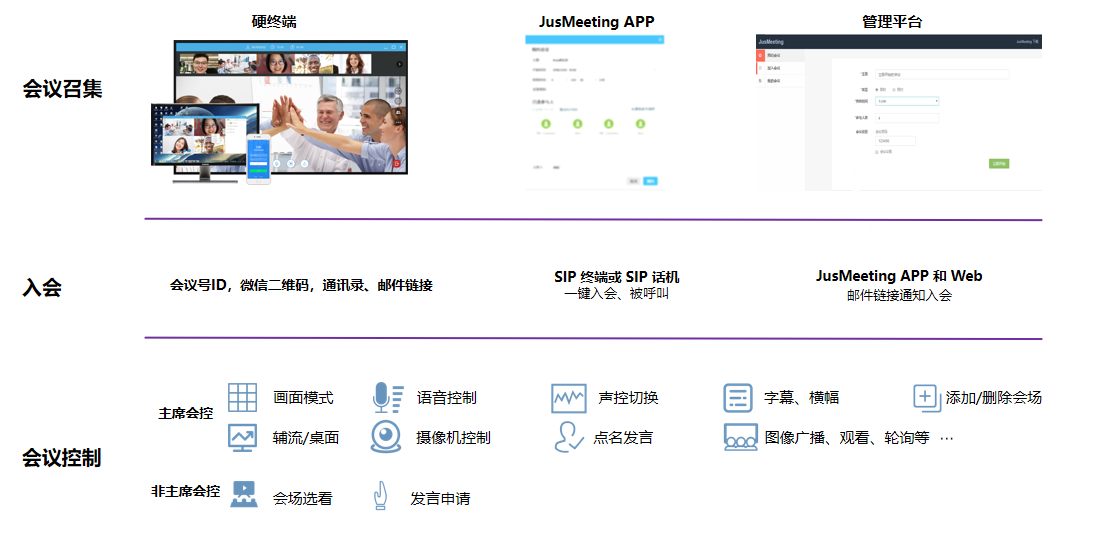This screenshot has height=540, width=1119.
Task: Click the 字幕、横幅 caption icon
Action: pos(738,397)
